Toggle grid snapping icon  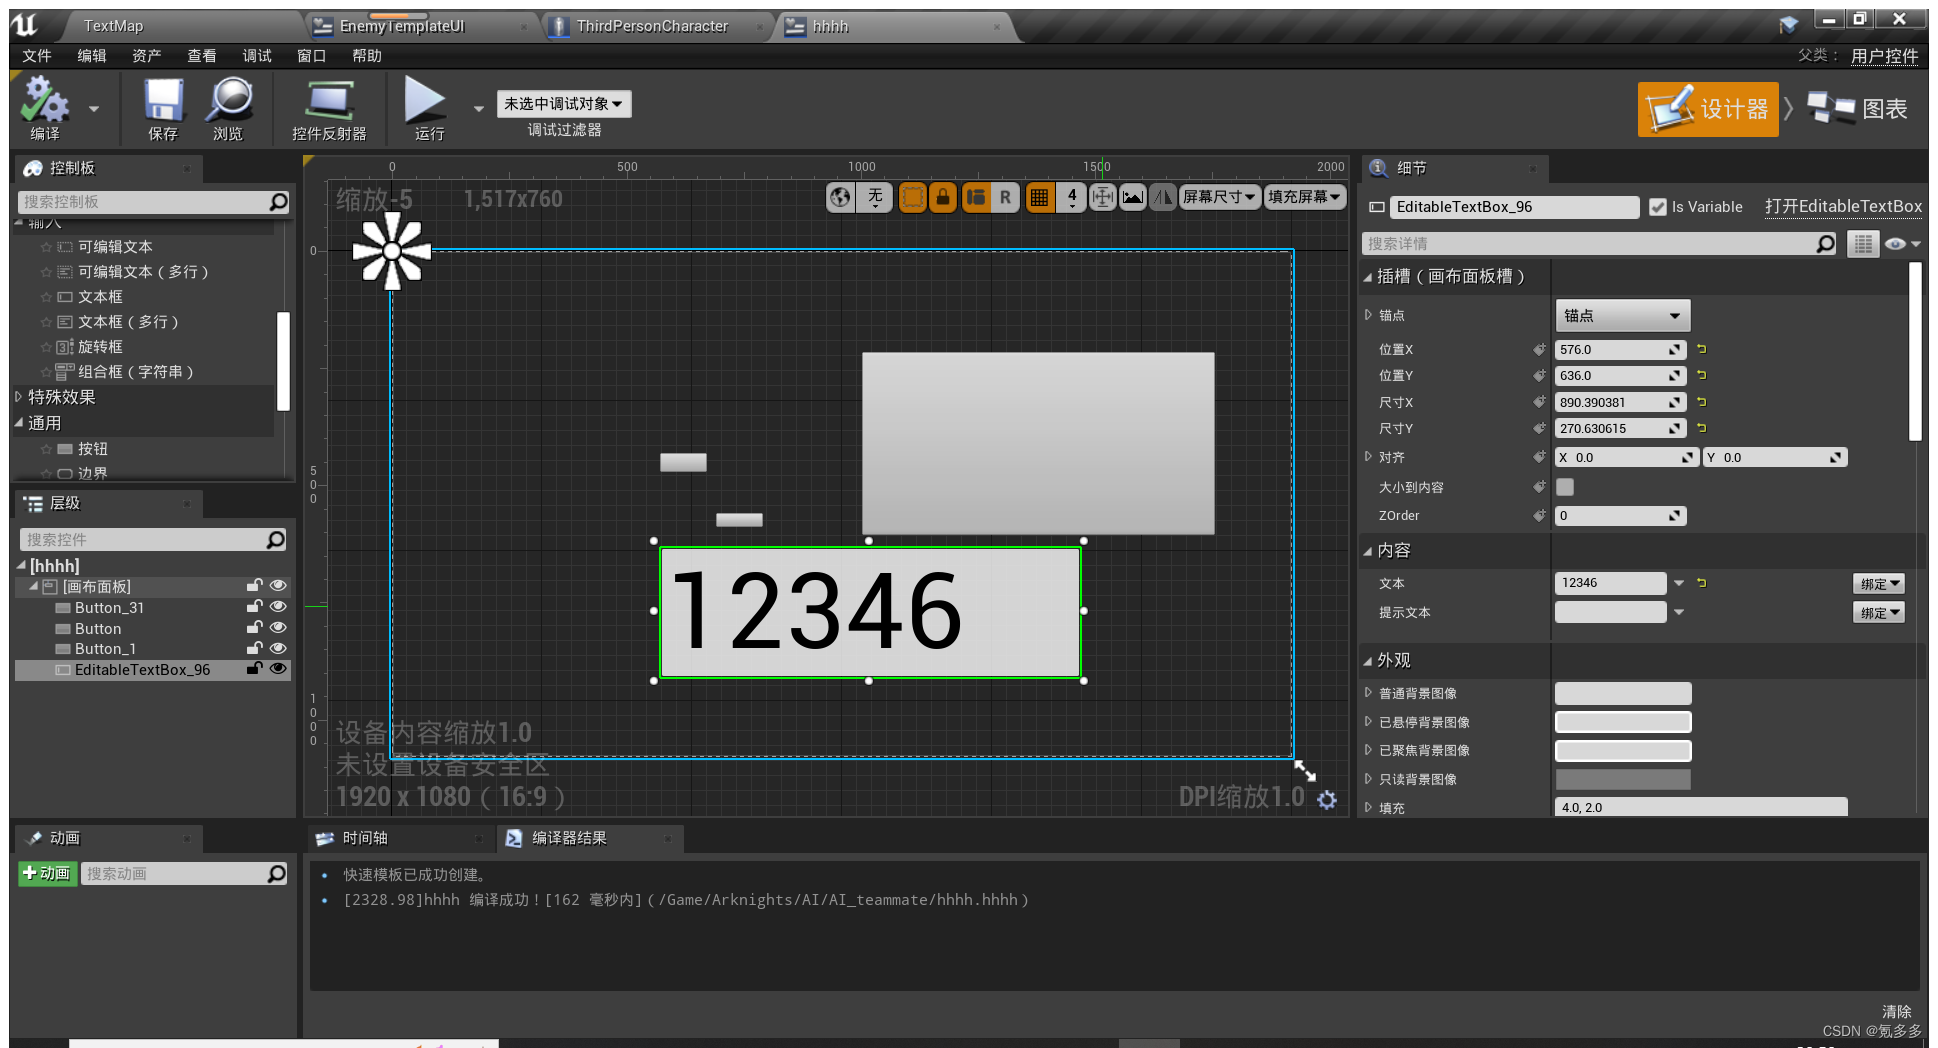1040,197
